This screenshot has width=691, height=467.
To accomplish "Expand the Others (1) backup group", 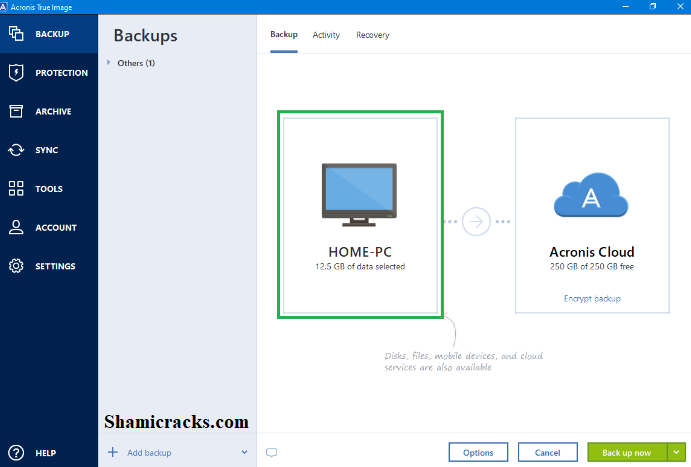I will click(x=108, y=63).
